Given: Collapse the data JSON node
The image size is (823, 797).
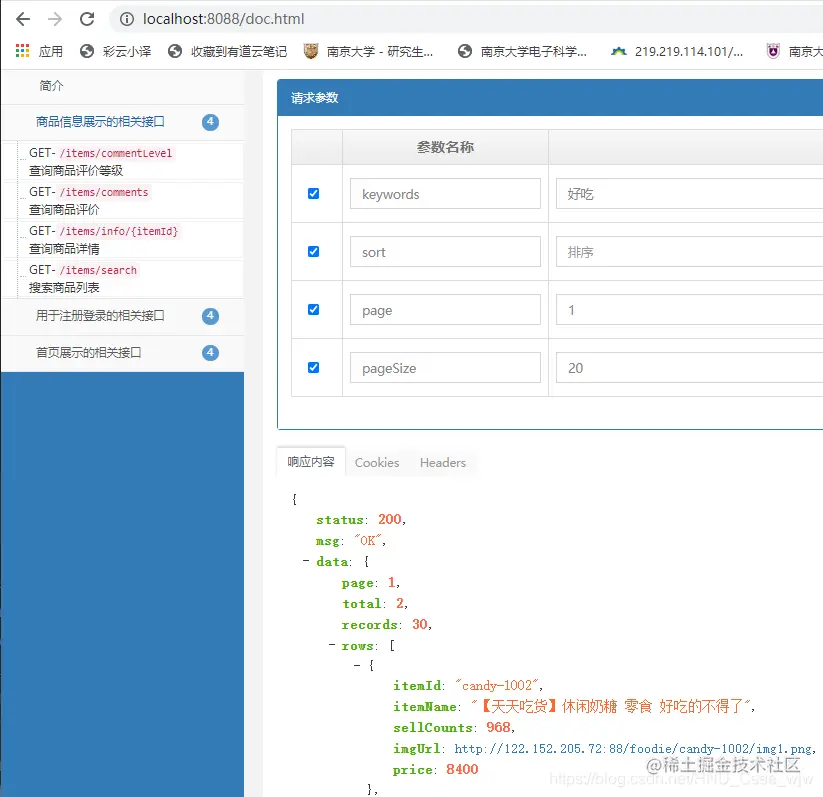Looking at the screenshot, I should point(306,561).
